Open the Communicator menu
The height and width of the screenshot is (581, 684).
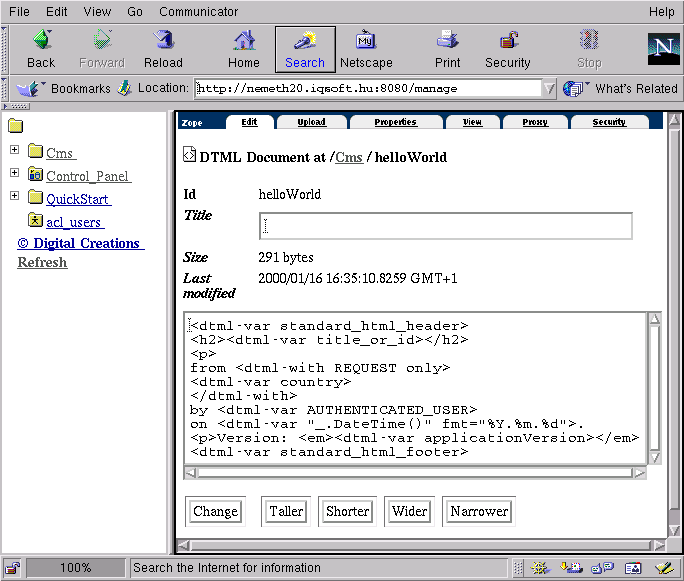[198, 12]
